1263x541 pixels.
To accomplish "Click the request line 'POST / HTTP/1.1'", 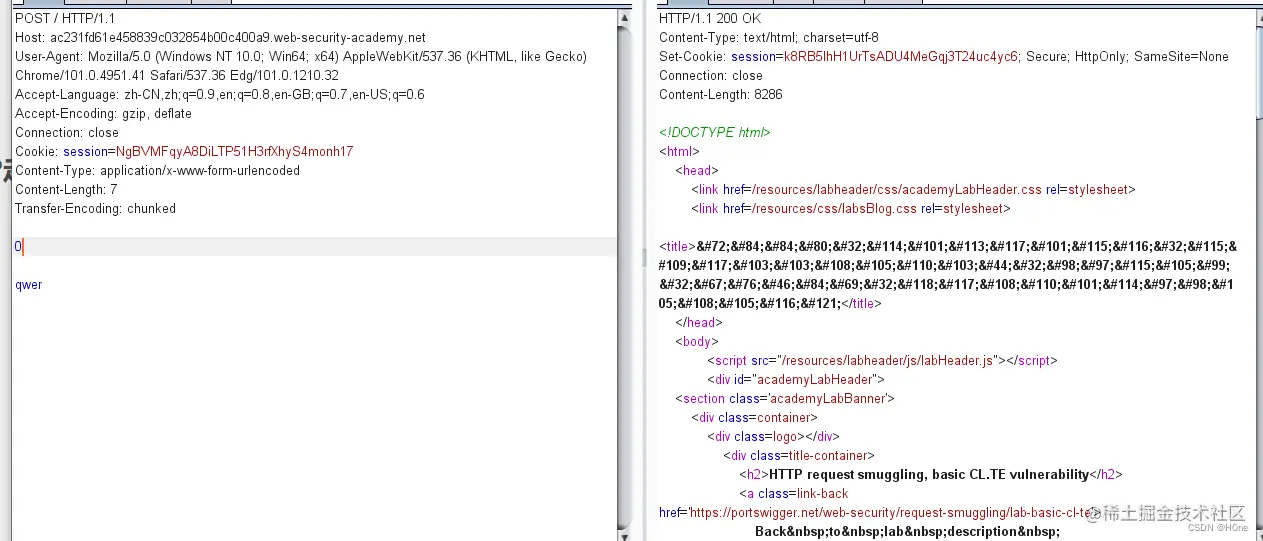I will 63,19.
